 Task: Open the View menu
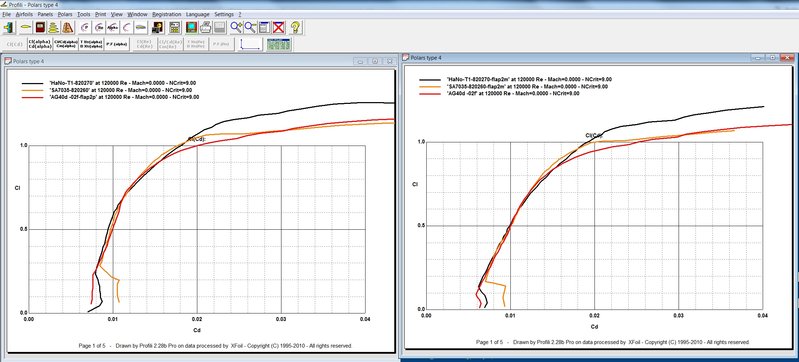(117, 14)
